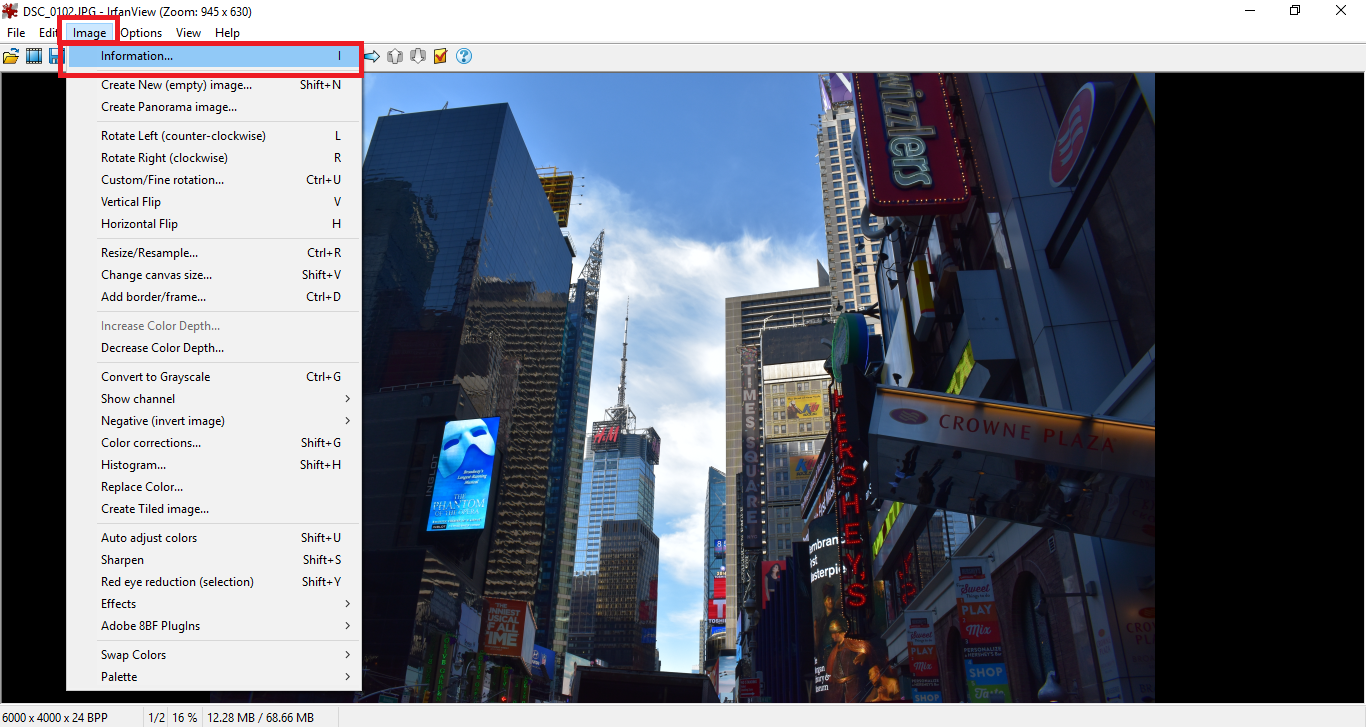Expand the Palette submenu
Viewport: 1366px width, 727px height.
tap(213, 677)
